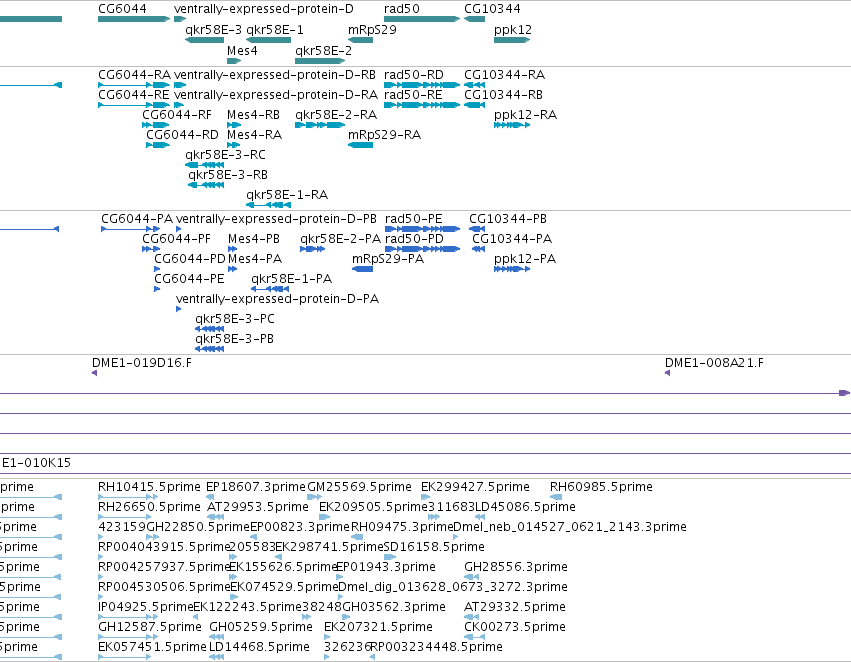
Task: Click the Mes4-RA transcript label
Action: tap(255, 135)
